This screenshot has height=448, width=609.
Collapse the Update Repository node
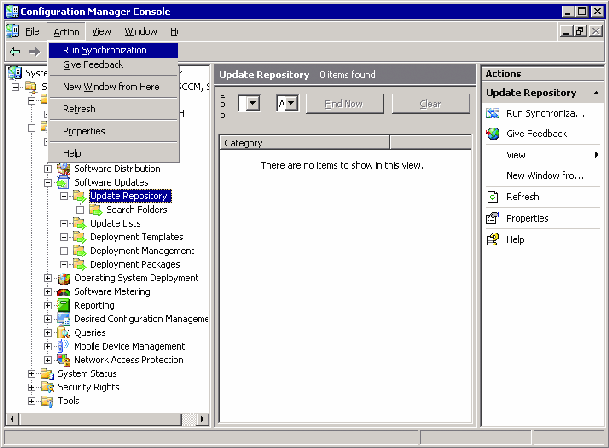tap(64, 196)
